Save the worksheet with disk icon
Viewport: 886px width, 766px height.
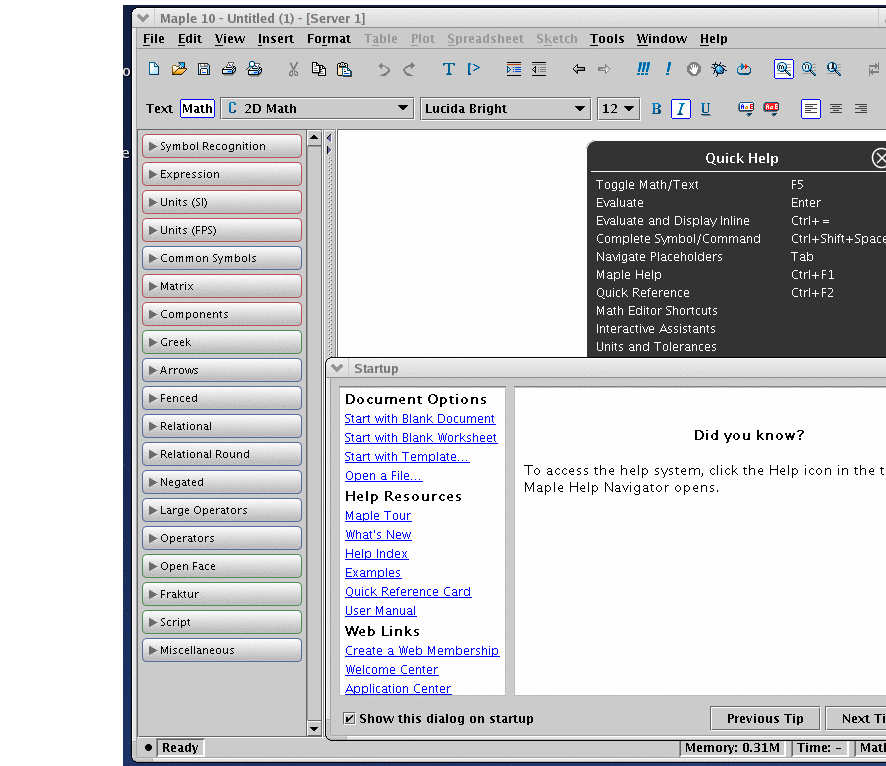[204, 69]
